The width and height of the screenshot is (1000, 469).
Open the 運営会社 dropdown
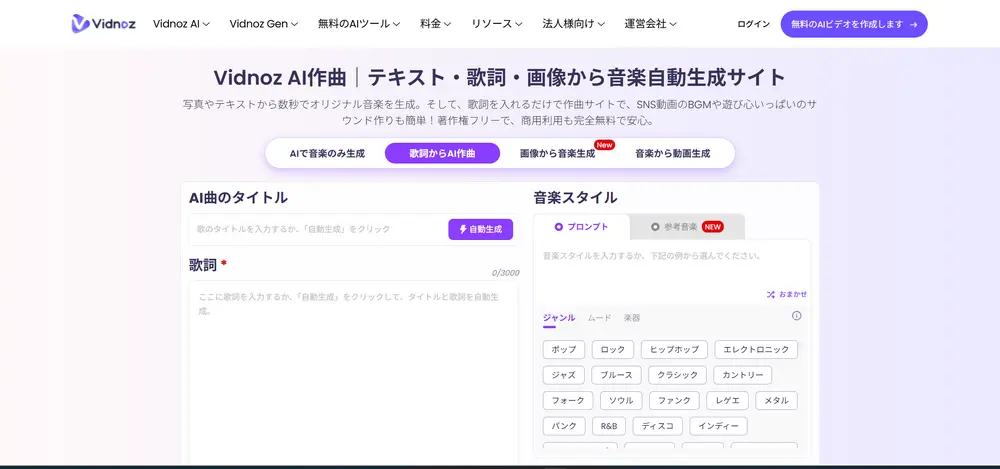click(x=651, y=24)
